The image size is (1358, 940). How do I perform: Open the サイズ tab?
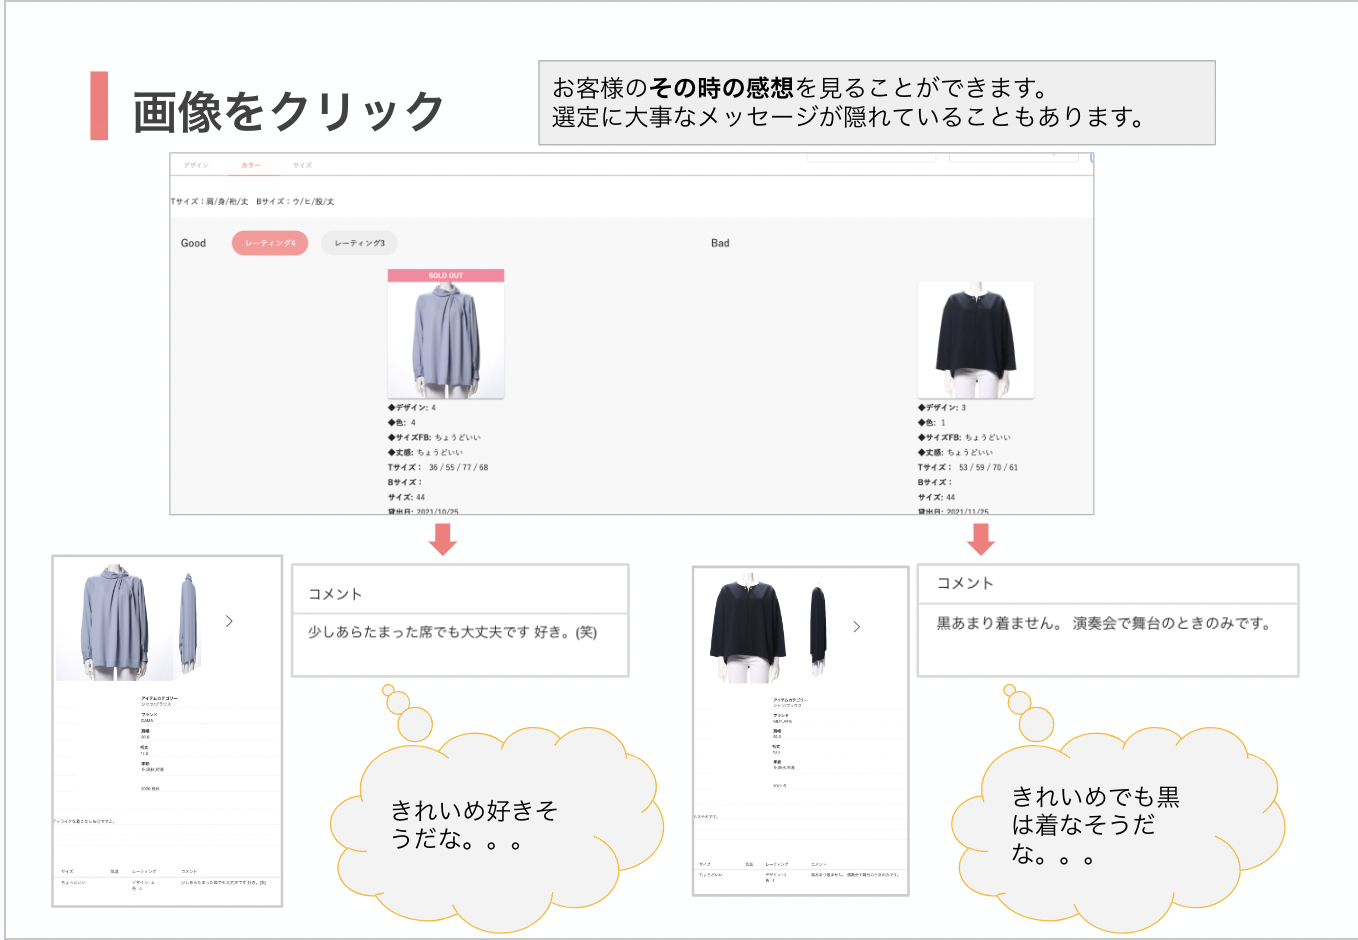[x=302, y=165]
